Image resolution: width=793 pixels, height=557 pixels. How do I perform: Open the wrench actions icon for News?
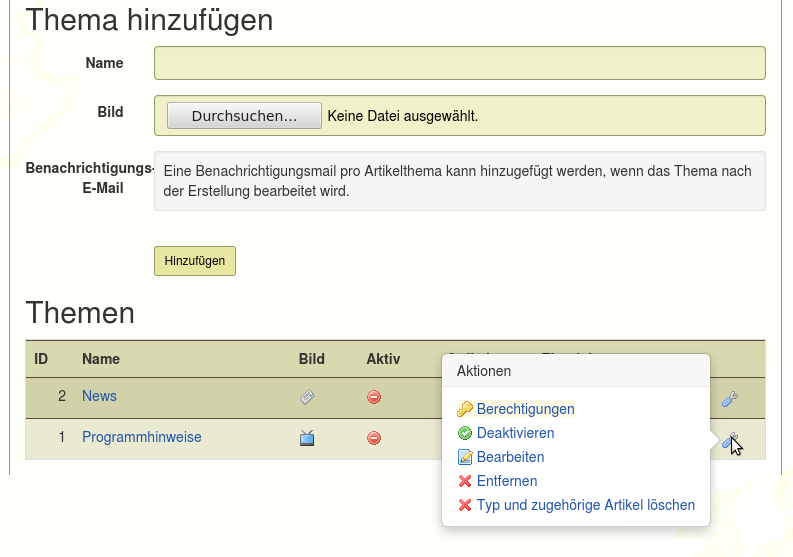730,399
